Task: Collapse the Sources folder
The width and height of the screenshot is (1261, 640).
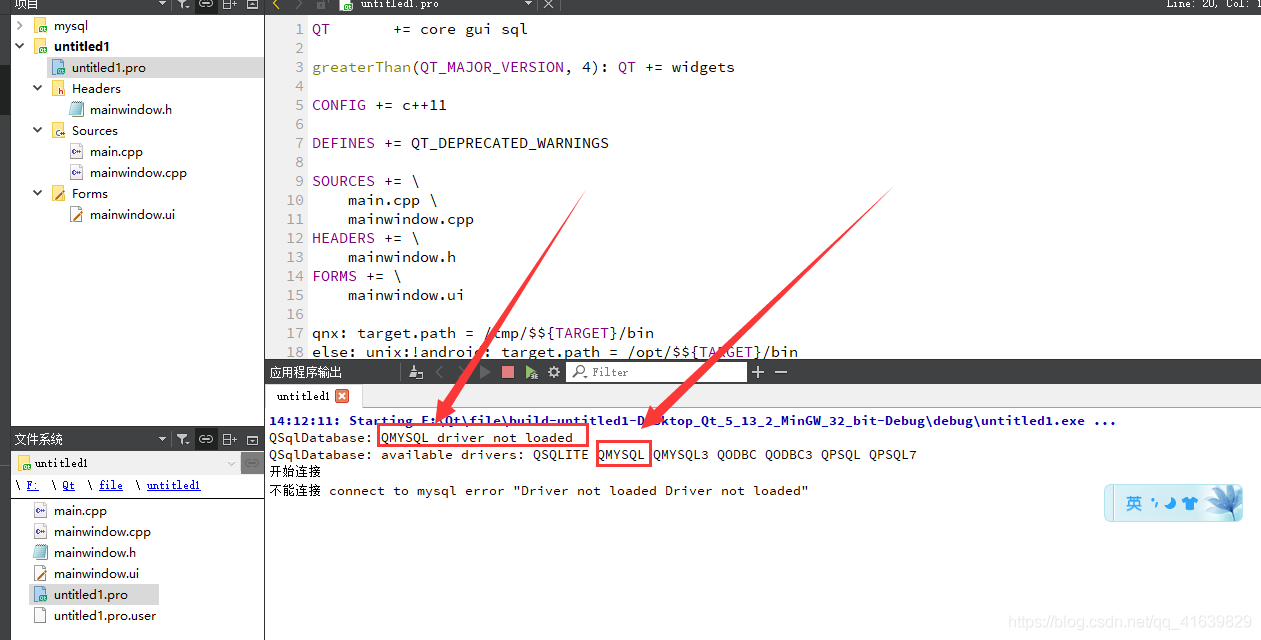Action: click(38, 130)
